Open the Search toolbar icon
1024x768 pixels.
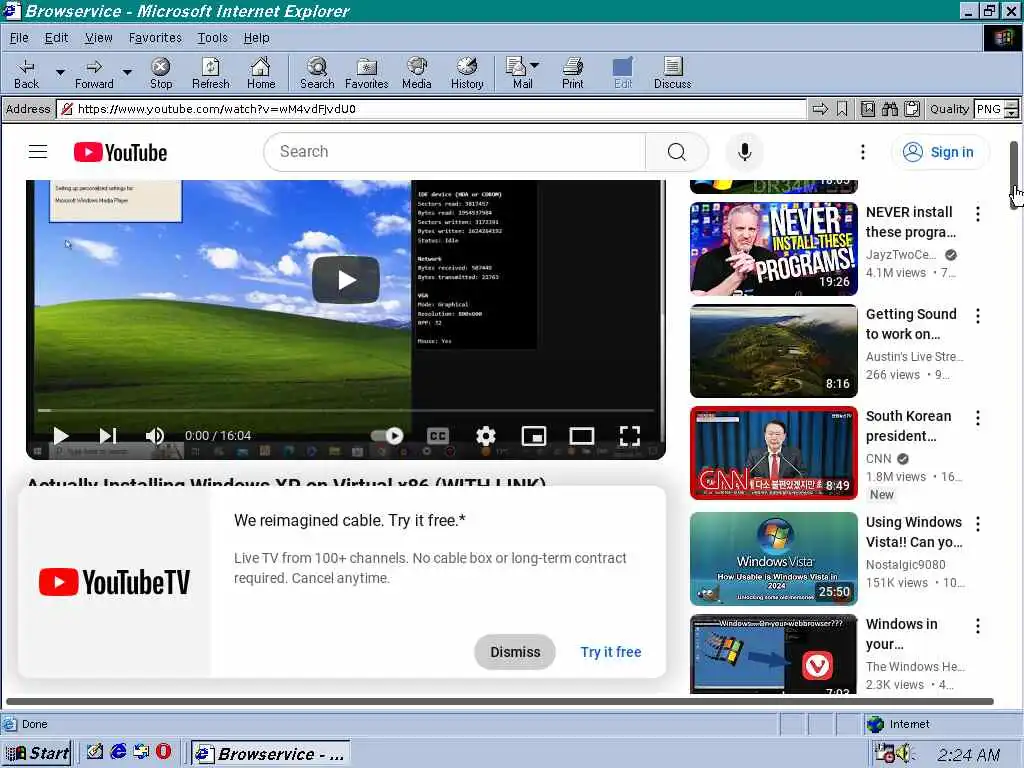(x=317, y=73)
